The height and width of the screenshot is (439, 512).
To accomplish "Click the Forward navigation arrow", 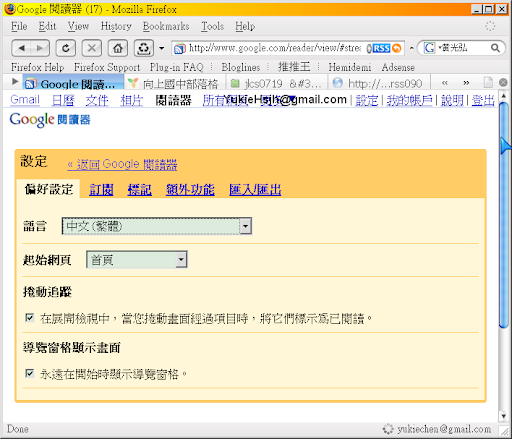I will point(40,49).
